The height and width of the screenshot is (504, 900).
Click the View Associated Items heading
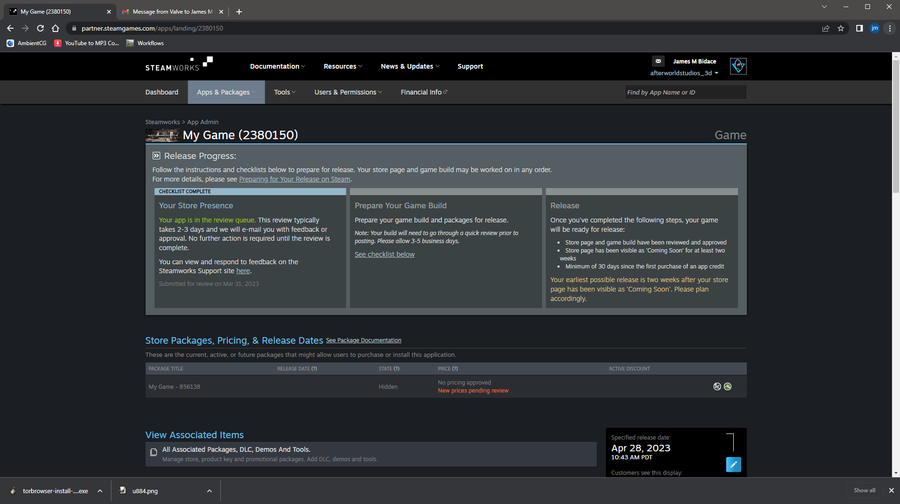pyautogui.click(x=194, y=435)
